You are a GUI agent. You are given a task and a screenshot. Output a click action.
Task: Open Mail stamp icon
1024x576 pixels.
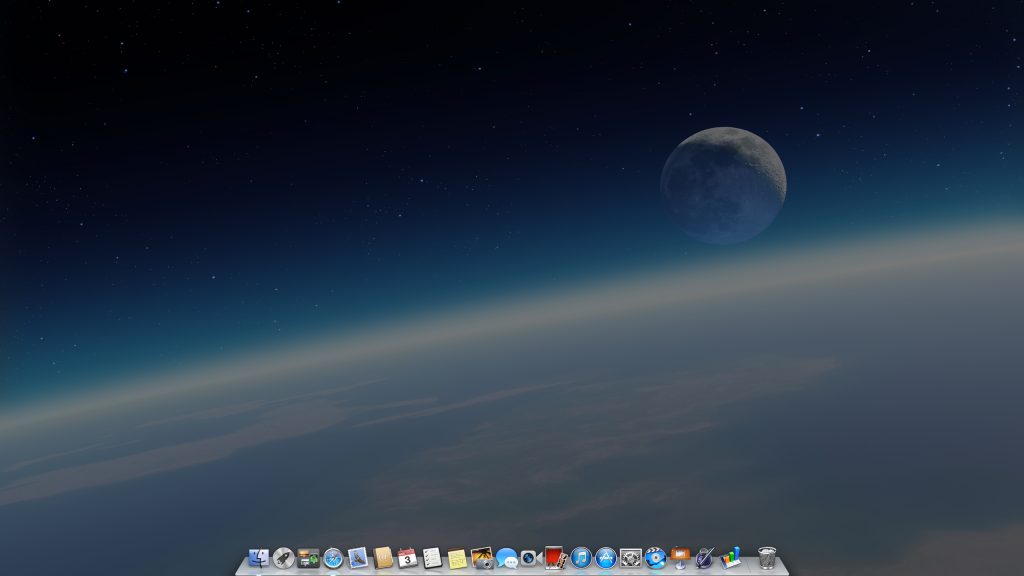tap(358, 558)
